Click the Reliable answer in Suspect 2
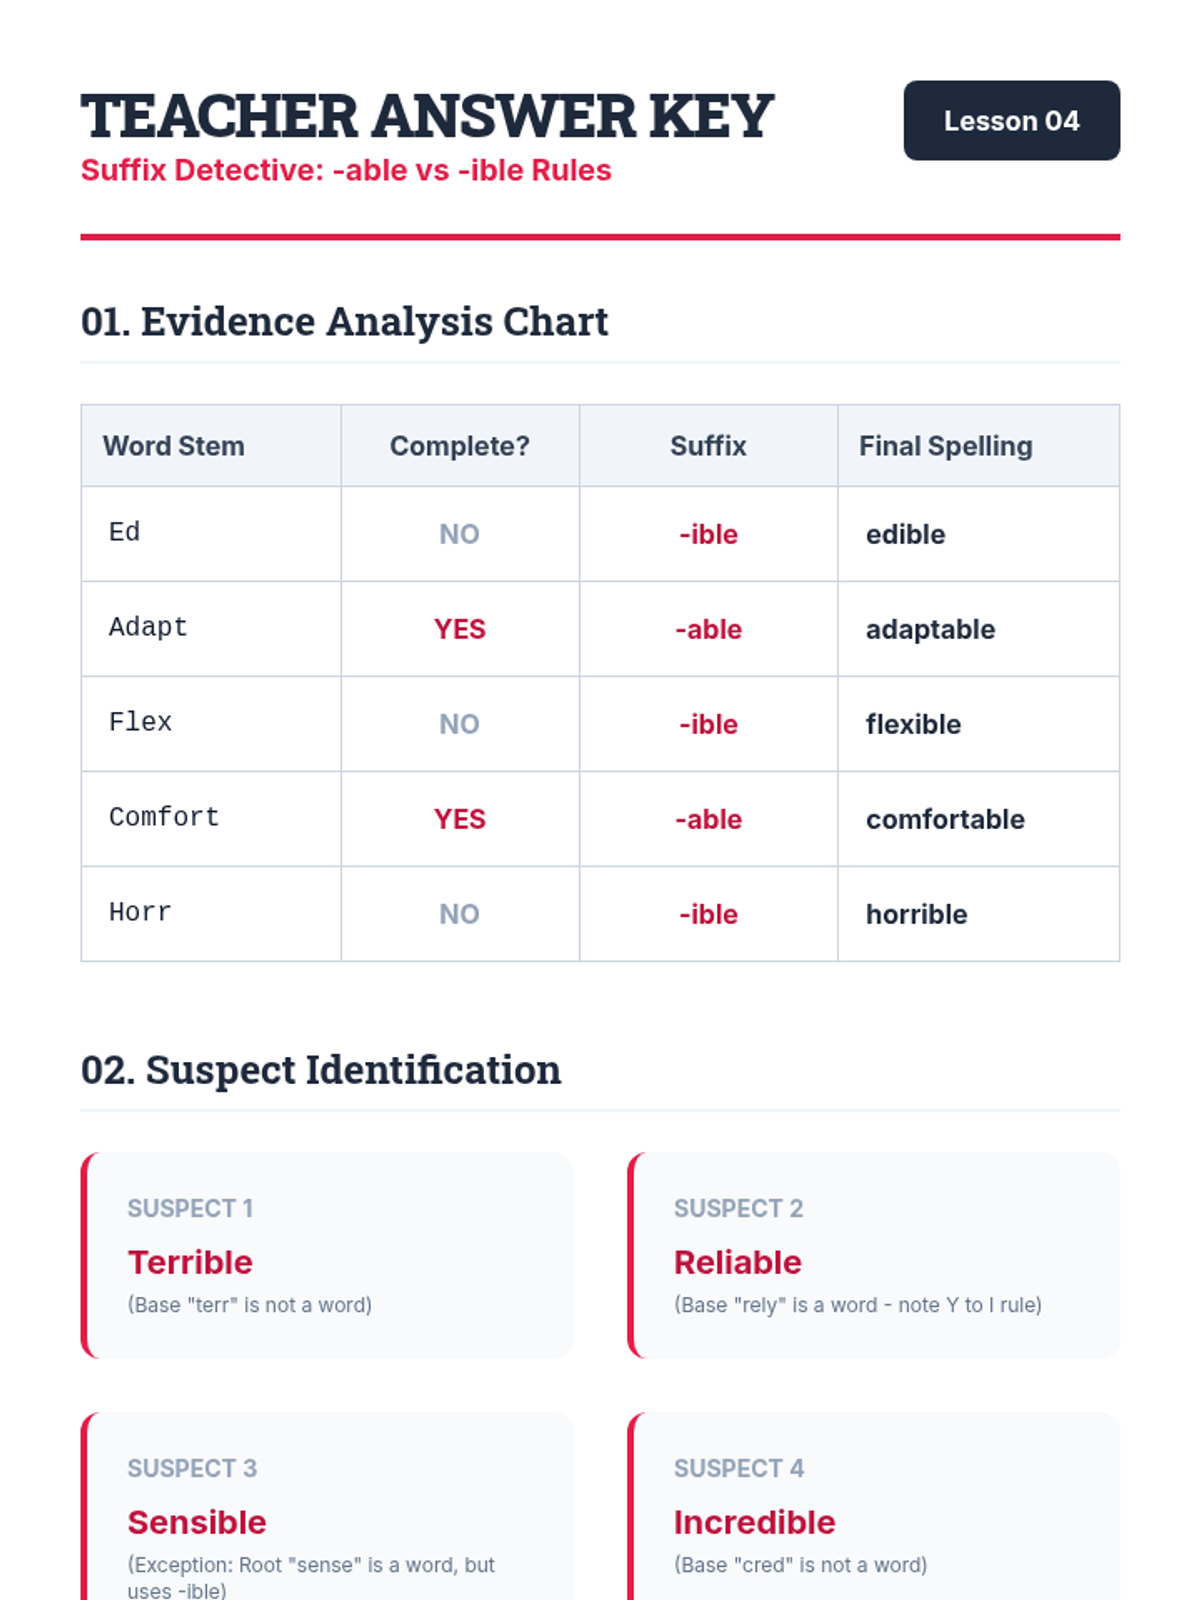1200x1600 pixels. point(738,1262)
